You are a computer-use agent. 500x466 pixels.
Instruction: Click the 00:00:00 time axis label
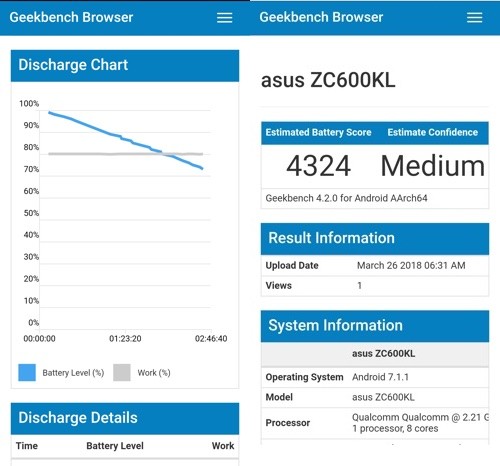39,339
